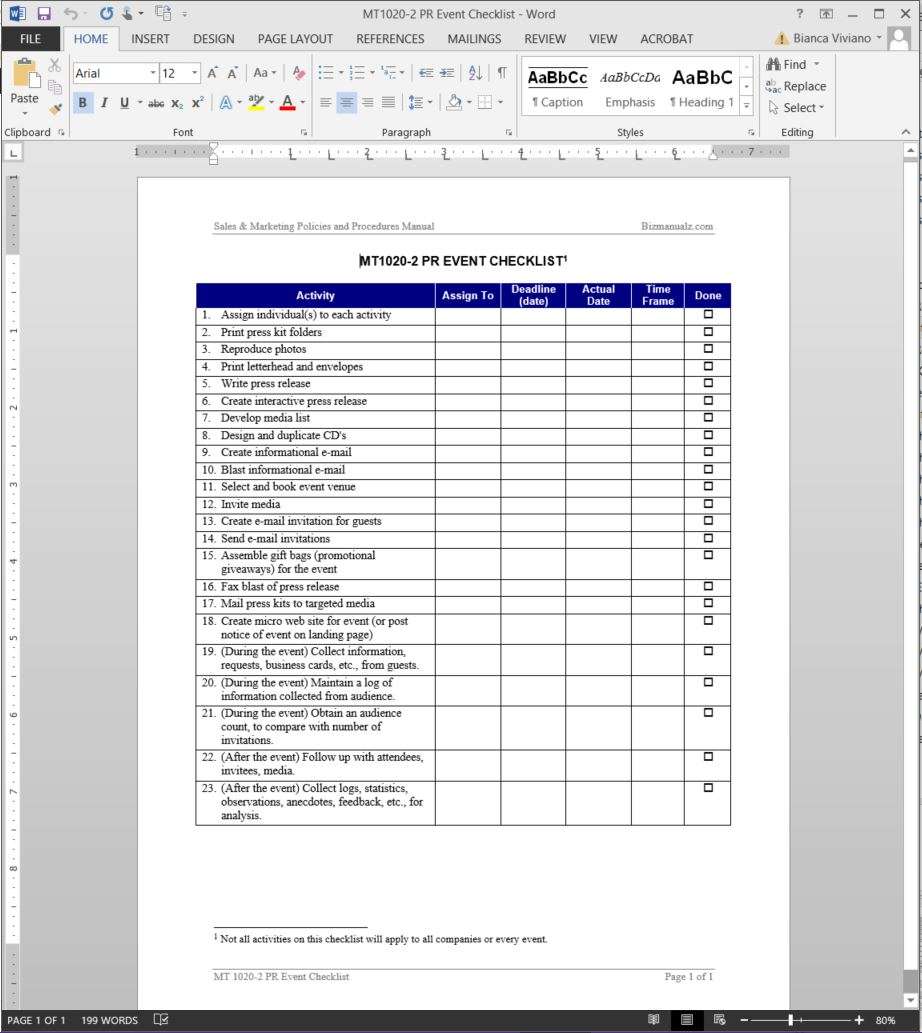
Task: Open the FILE tab
Action: (x=30, y=39)
